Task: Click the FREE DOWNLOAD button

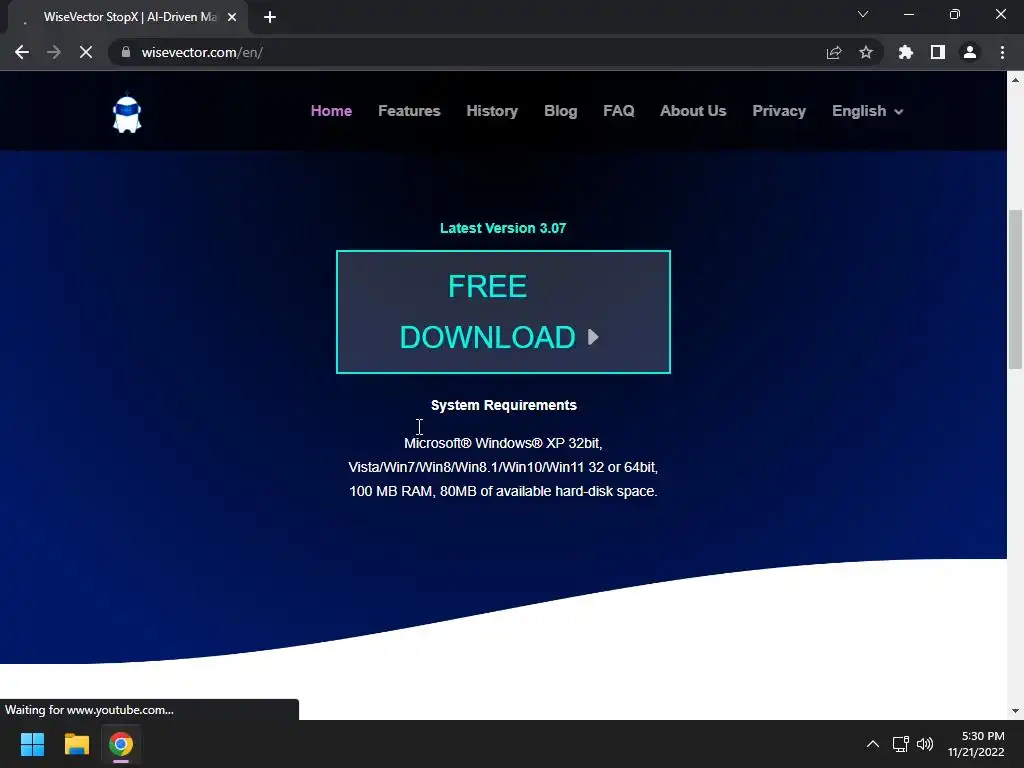Action: coord(503,312)
